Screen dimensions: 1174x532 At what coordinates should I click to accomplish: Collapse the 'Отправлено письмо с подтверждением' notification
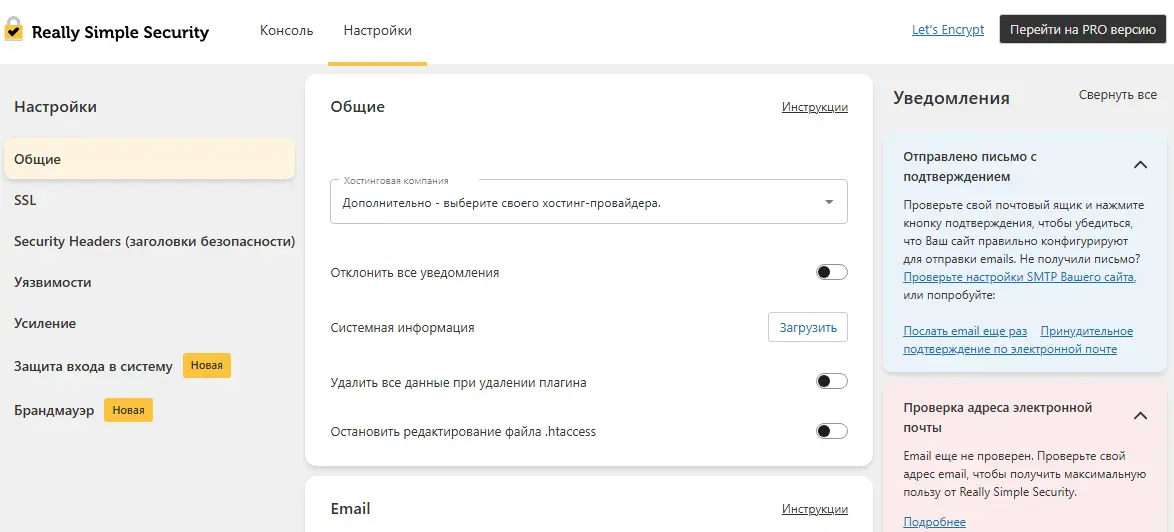click(x=1139, y=165)
